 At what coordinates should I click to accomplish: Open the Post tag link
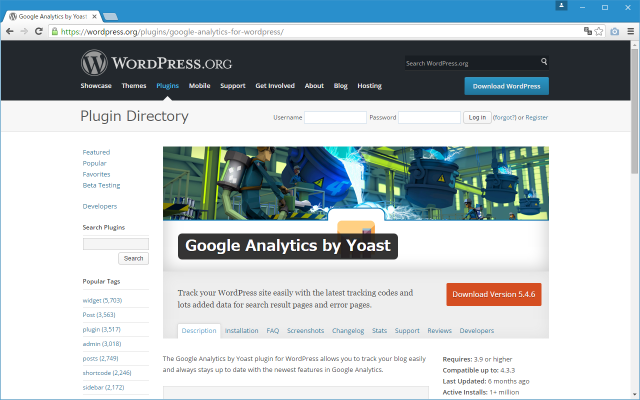[99, 315]
